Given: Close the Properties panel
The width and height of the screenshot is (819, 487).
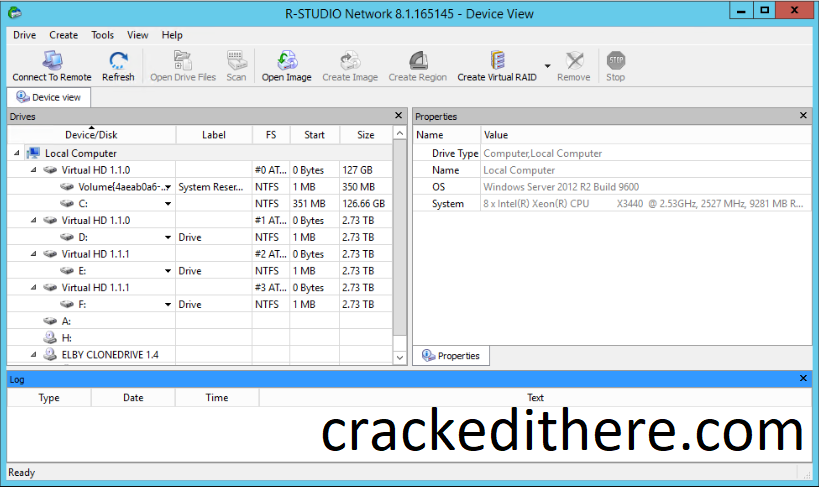Looking at the screenshot, I should tap(803, 115).
